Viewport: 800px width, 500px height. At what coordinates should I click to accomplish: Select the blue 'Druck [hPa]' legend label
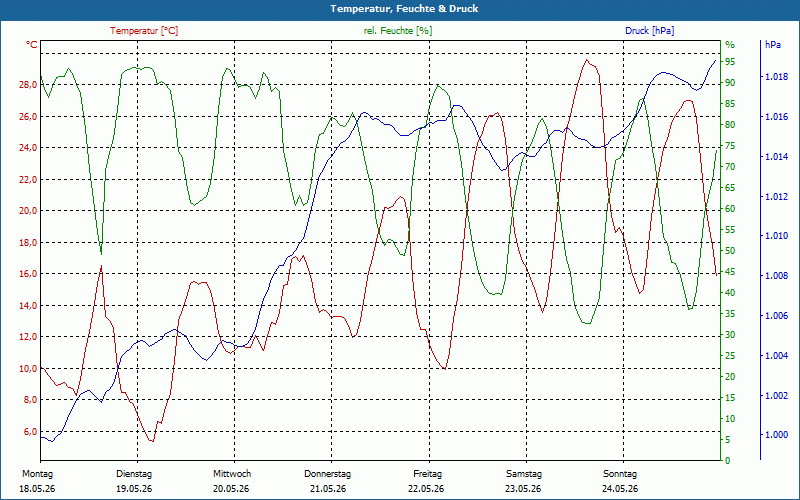coord(649,31)
